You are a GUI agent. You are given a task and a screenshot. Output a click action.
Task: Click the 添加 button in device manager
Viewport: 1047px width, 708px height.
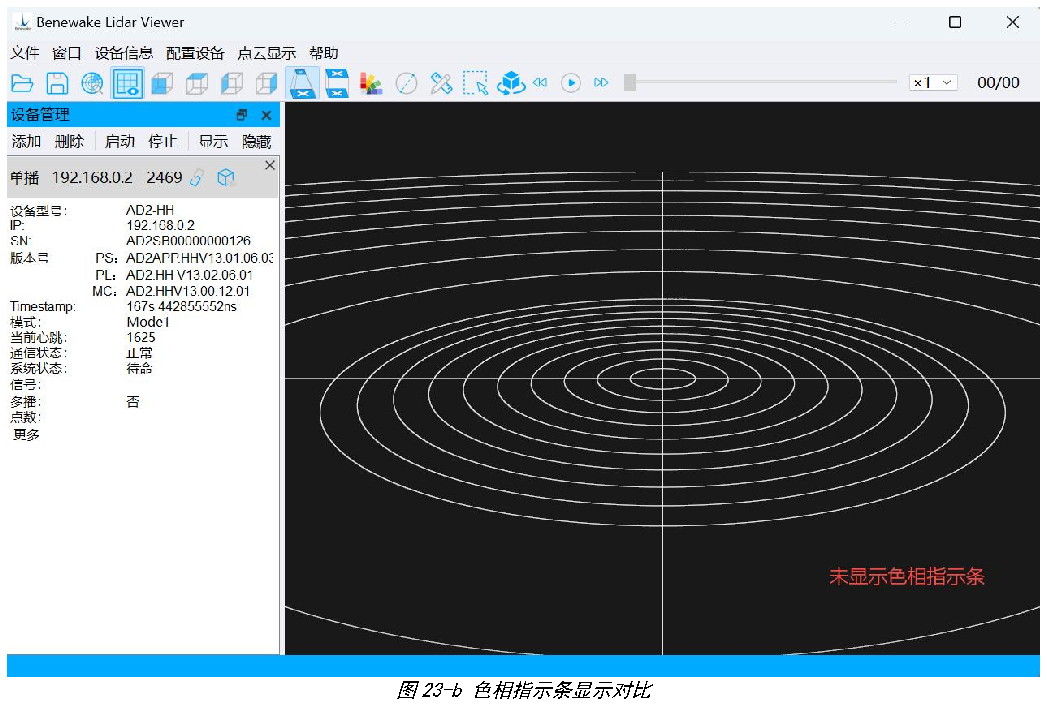[x=26, y=142]
